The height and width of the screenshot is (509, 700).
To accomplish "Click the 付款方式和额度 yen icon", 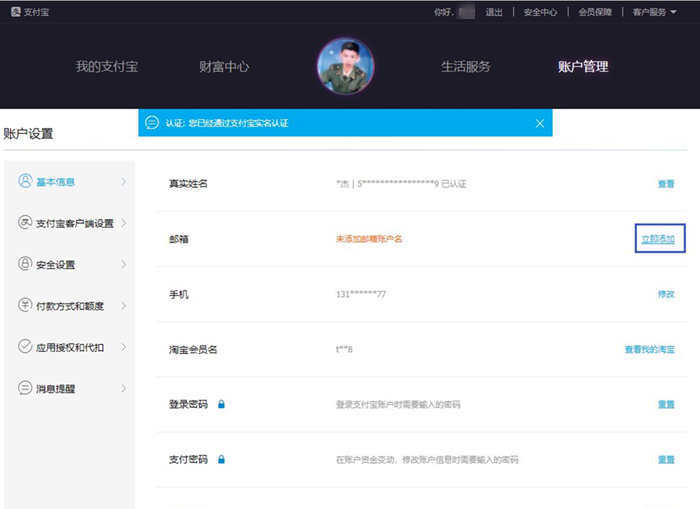I will (x=25, y=305).
